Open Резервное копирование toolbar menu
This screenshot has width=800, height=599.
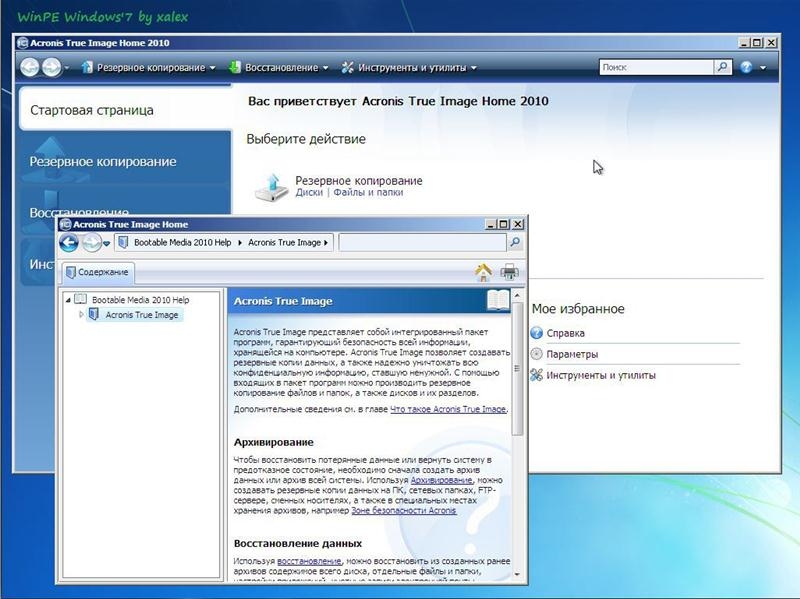click(148, 67)
